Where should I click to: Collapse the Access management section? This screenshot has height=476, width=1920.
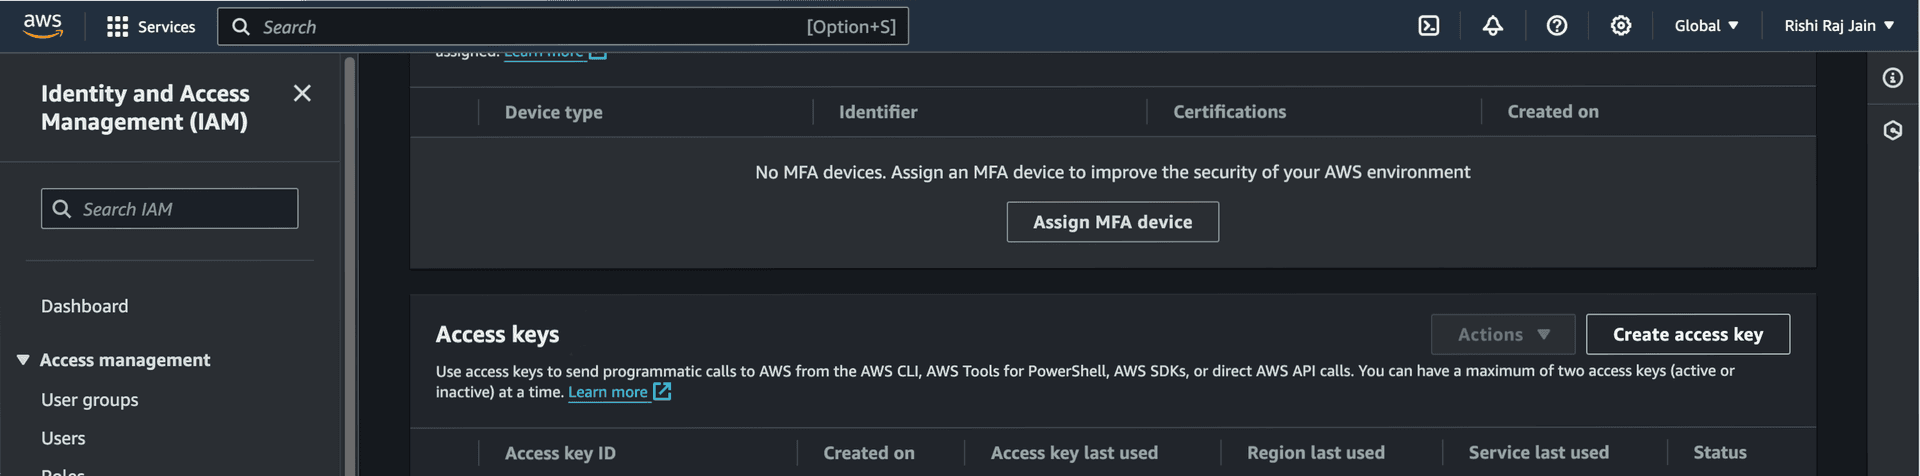pyautogui.click(x=23, y=360)
